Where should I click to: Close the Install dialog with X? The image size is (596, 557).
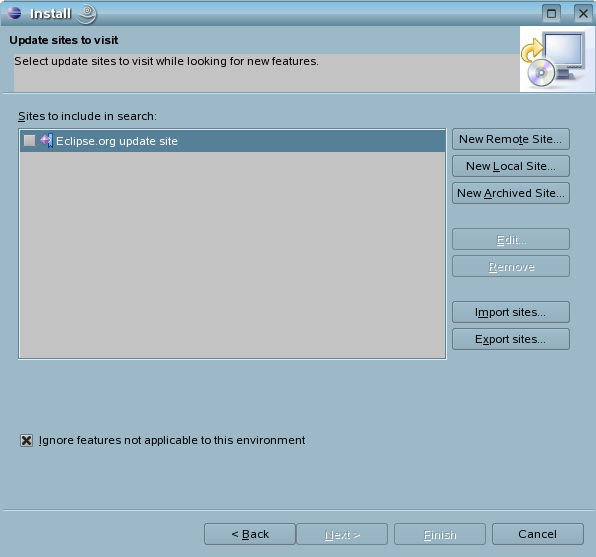pyautogui.click(x=583, y=14)
